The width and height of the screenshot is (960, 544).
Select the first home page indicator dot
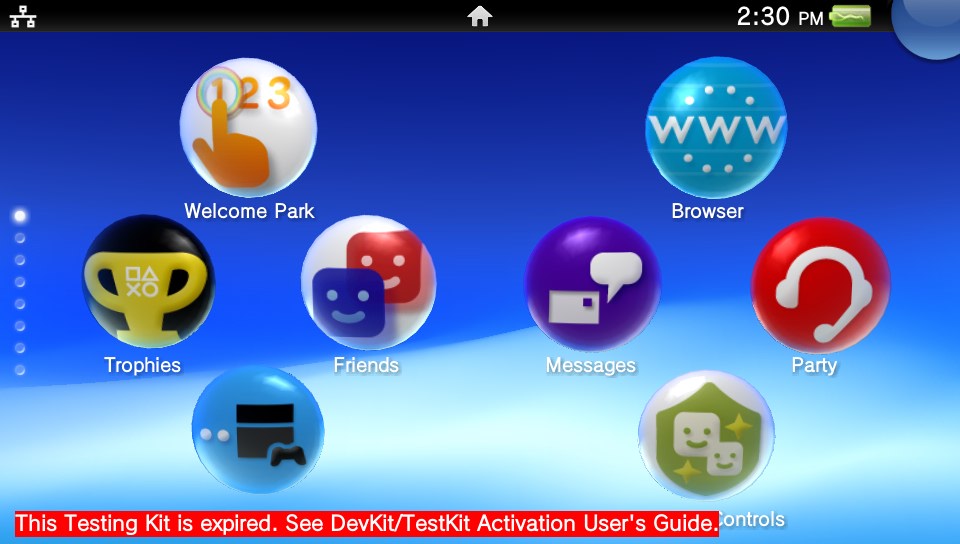click(20, 215)
